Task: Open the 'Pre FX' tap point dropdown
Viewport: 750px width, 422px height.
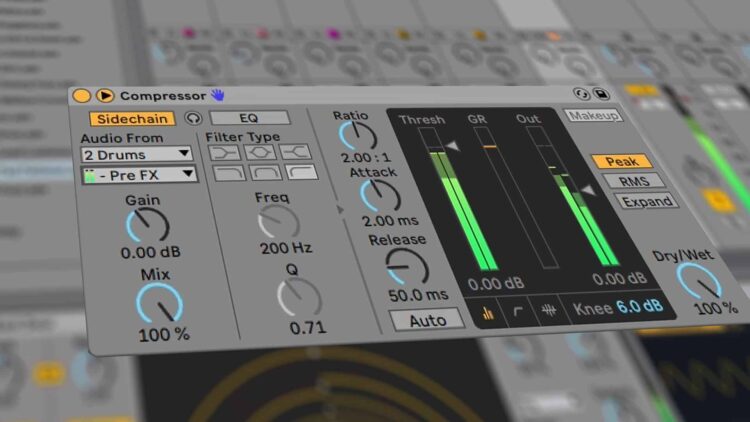Action: (138, 175)
